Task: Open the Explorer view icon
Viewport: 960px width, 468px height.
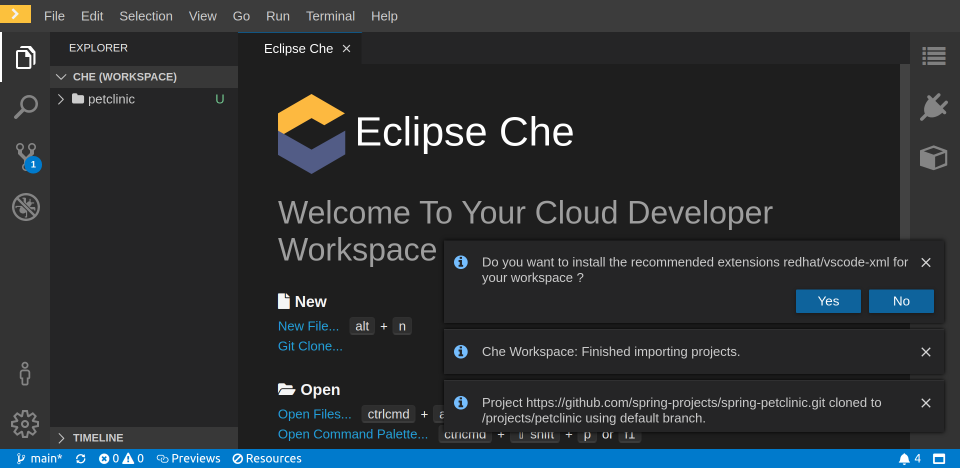Action: tap(25, 58)
